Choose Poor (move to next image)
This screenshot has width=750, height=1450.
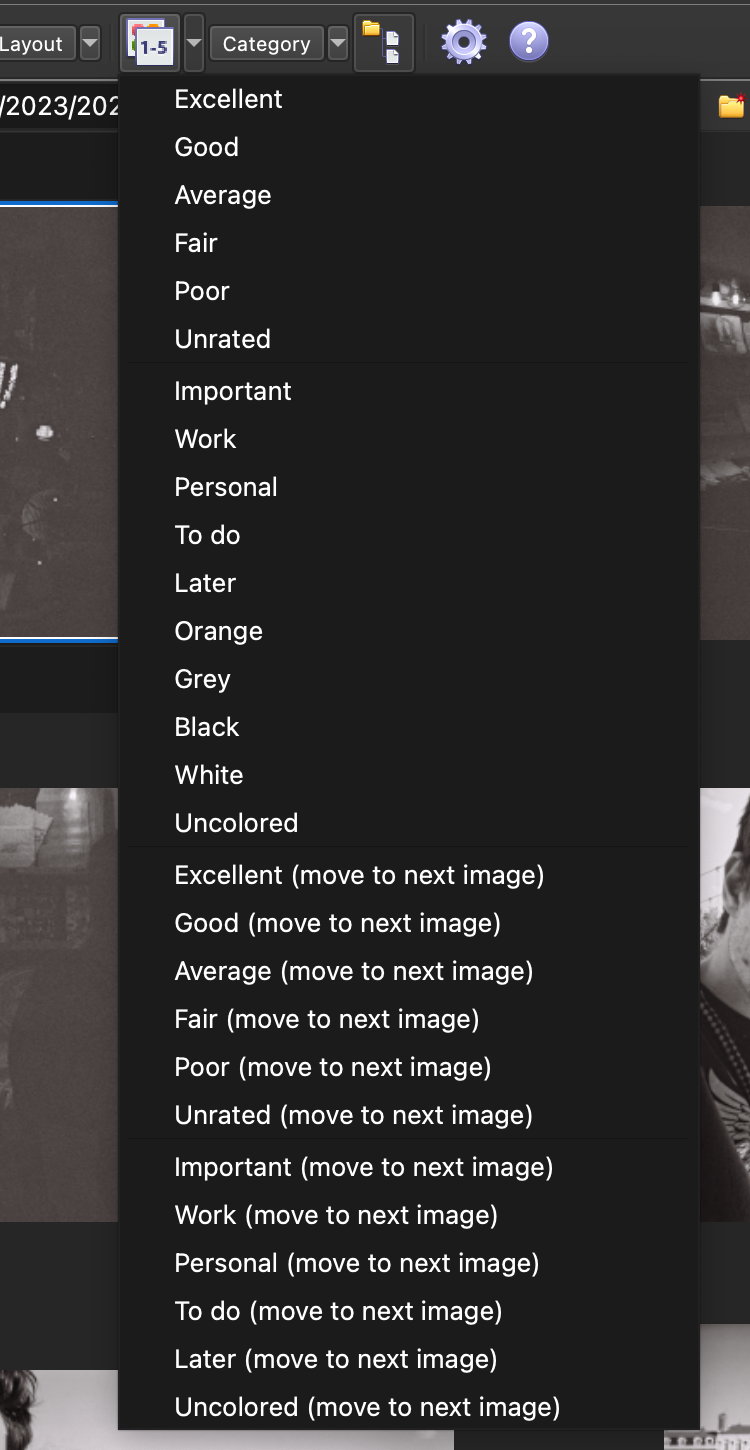coord(332,1067)
